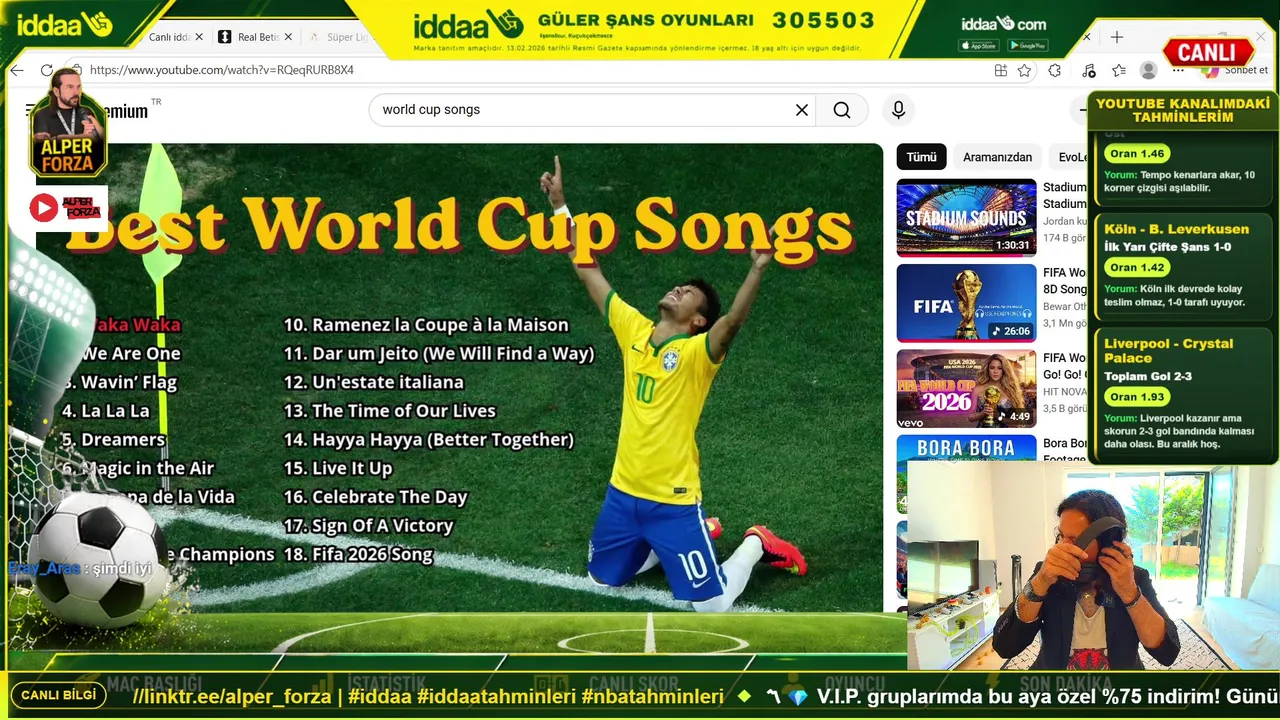Click the webcam overlay of the streamer
This screenshot has width=1280, height=720.
[1093, 565]
